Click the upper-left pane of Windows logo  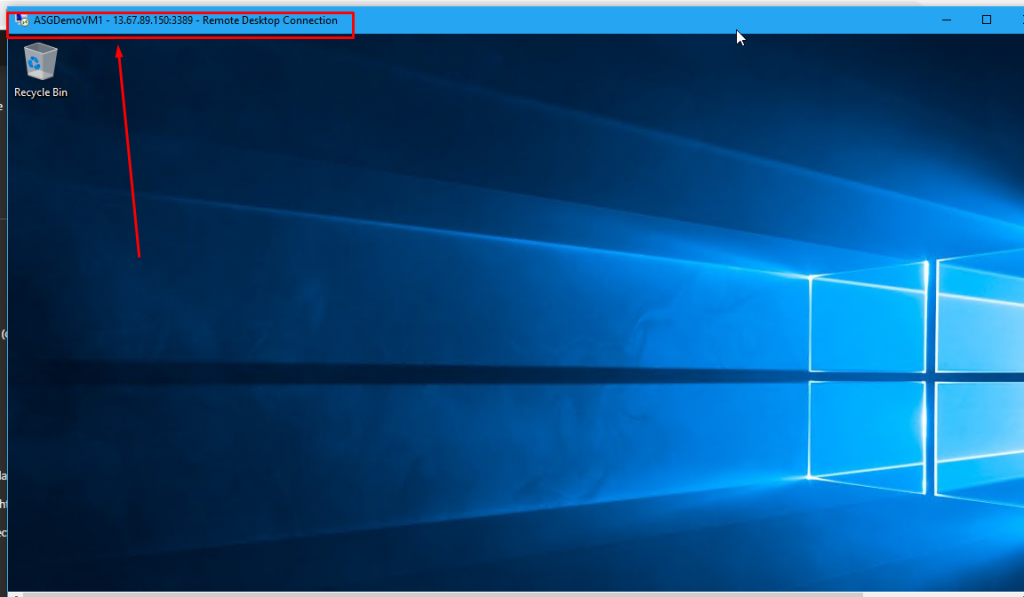click(867, 318)
